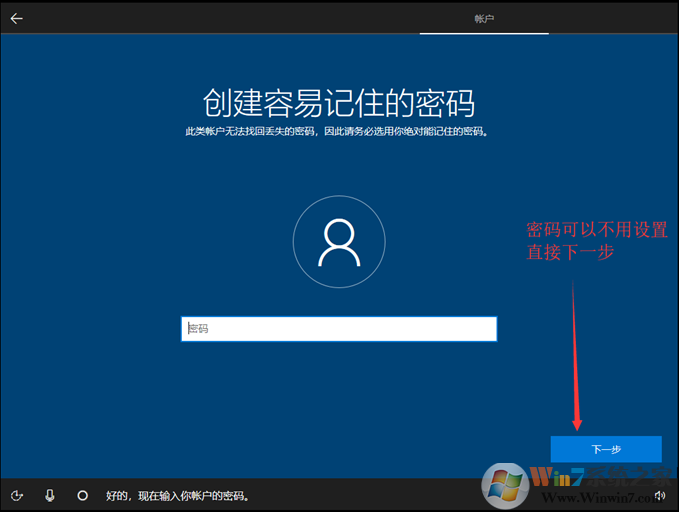Click the Windows flag watermark logo
Image resolution: width=679 pixels, height=512 pixels.
505,487
